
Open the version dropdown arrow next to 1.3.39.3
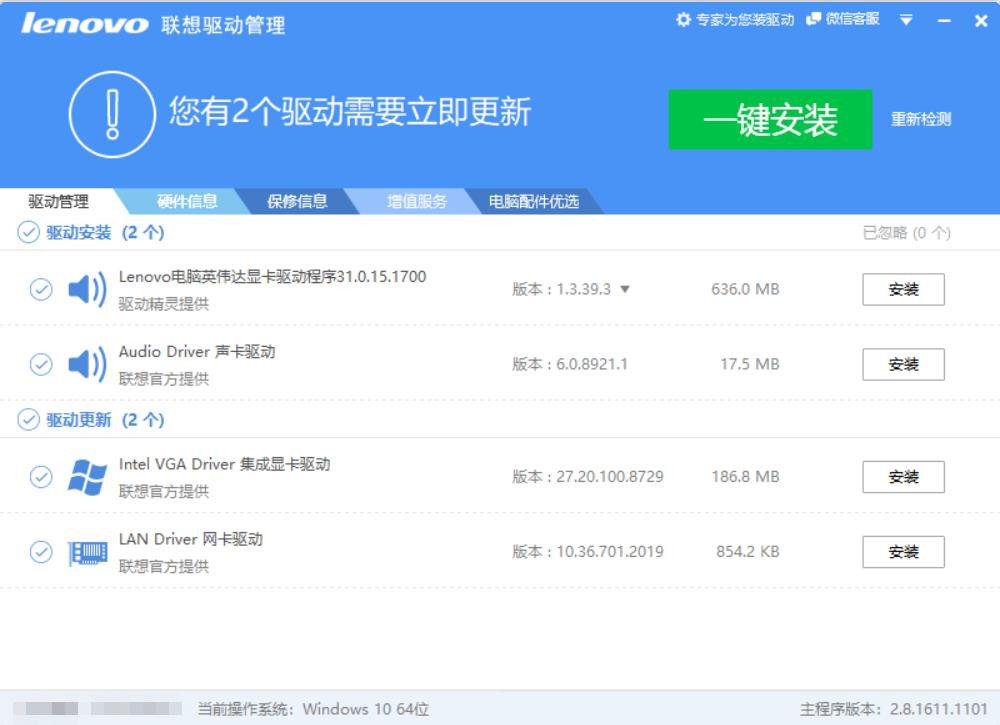[625, 289]
